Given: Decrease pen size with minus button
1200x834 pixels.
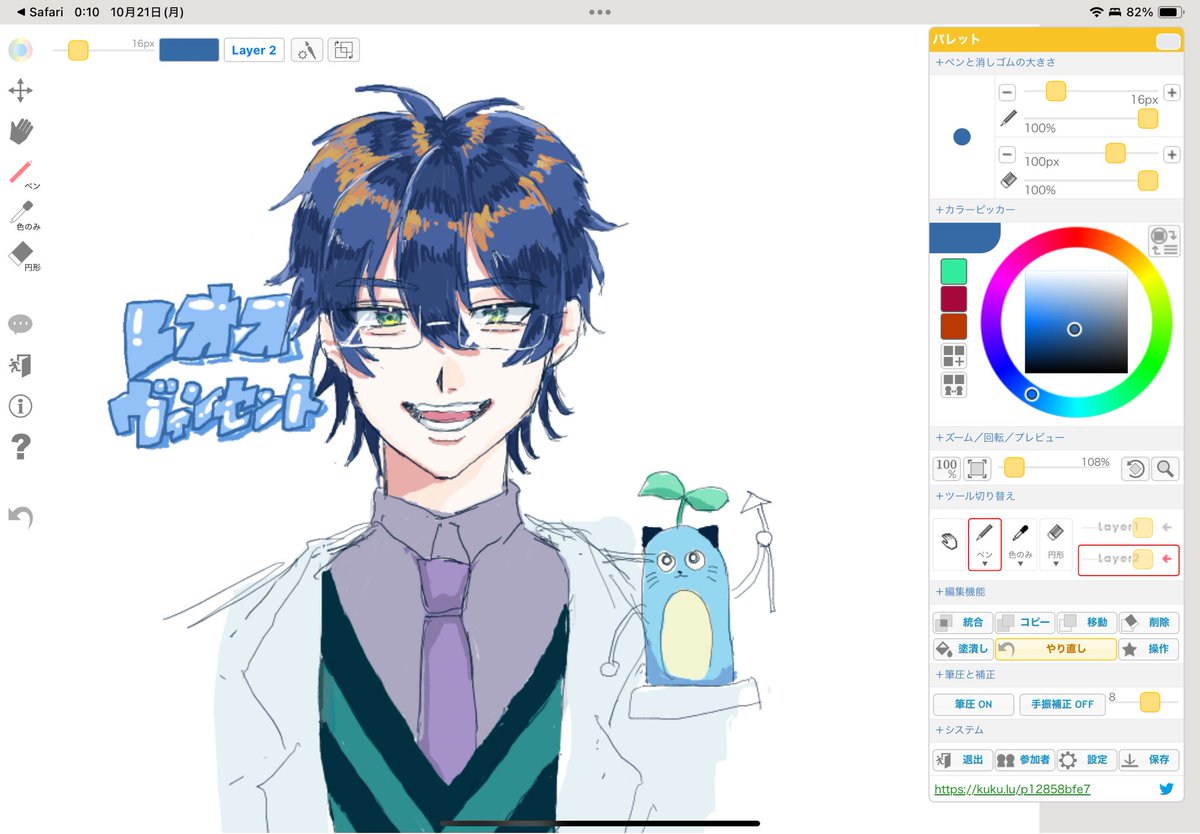Looking at the screenshot, I should pyautogui.click(x=1007, y=92).
